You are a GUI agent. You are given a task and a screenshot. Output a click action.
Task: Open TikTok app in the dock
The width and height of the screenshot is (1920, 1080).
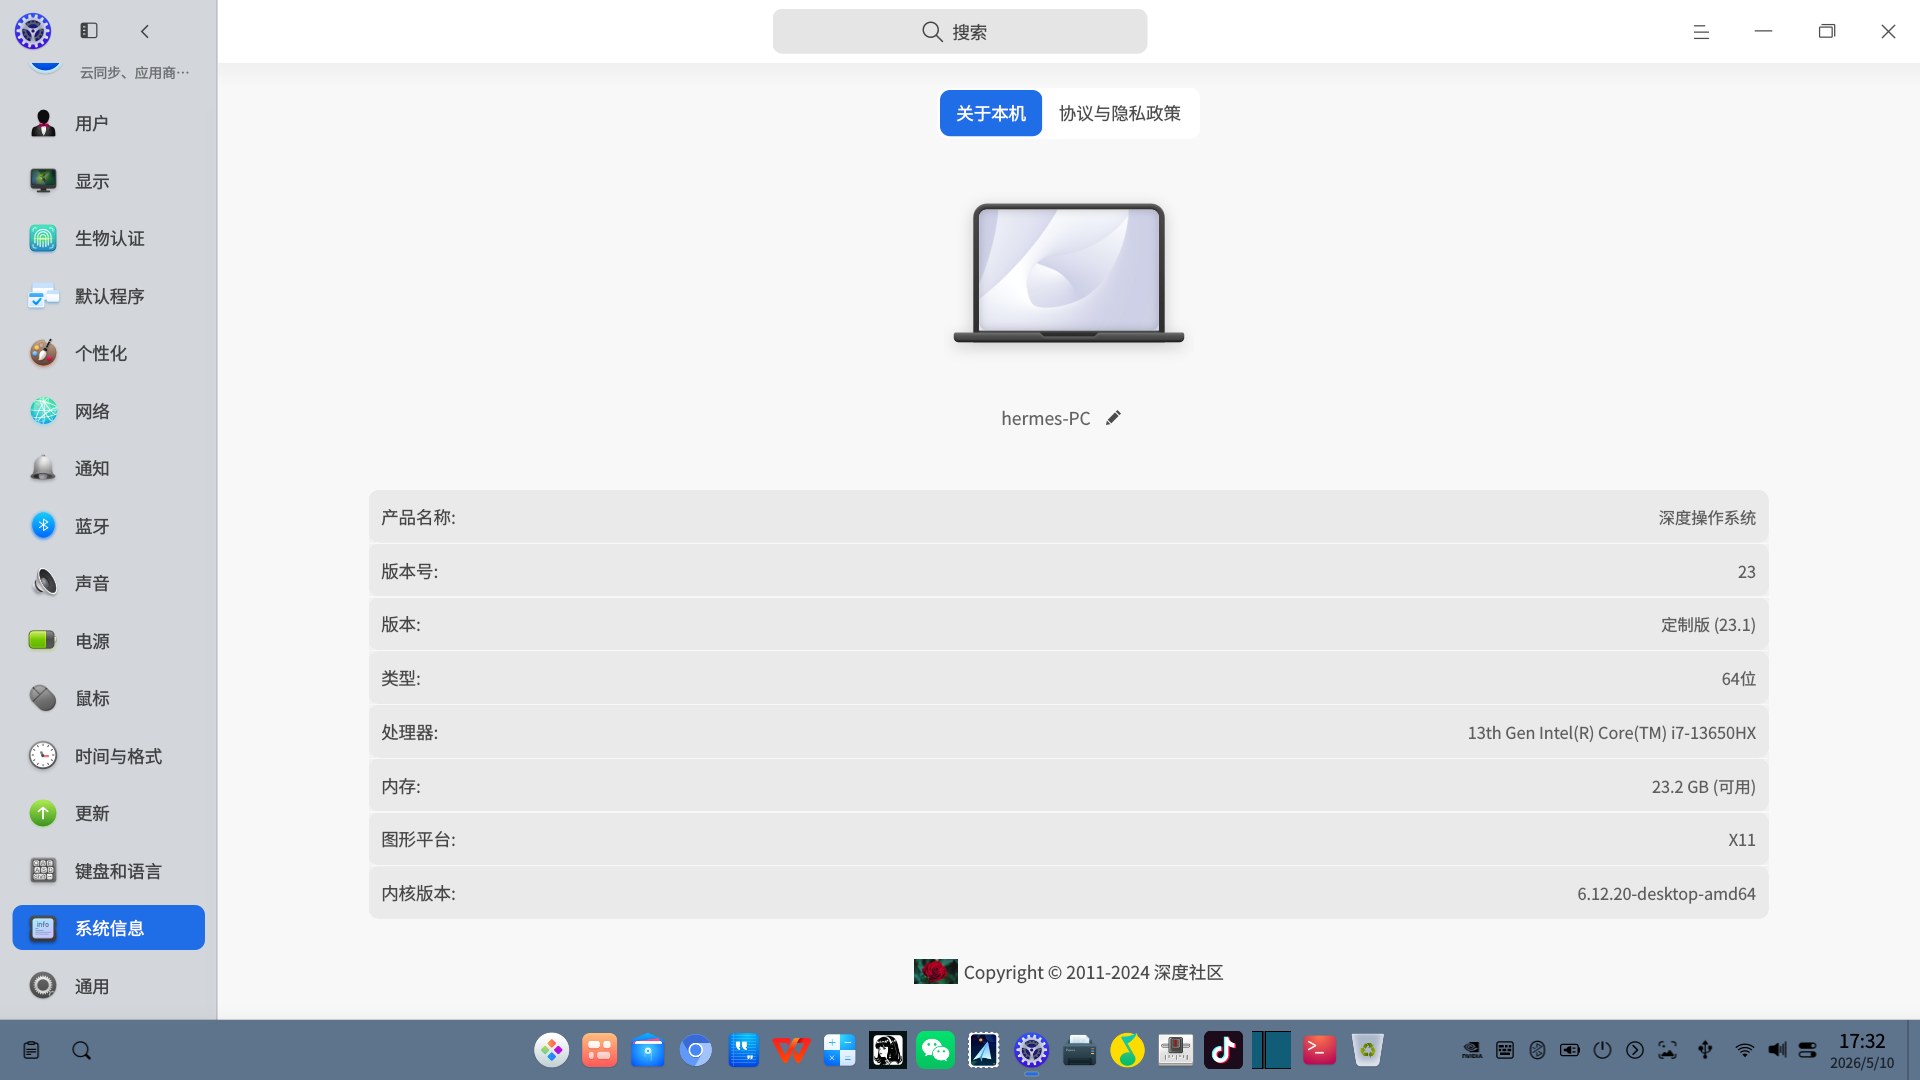point(1224,1050)
